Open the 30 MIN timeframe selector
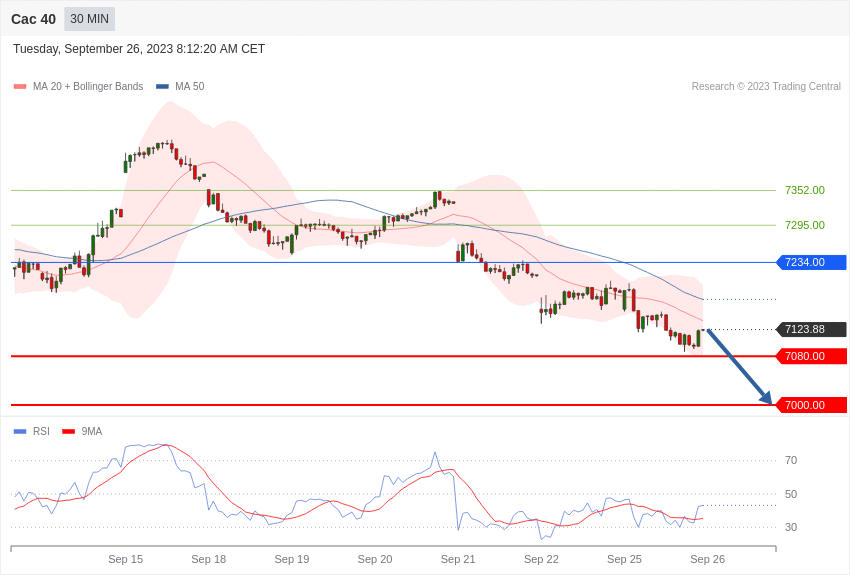This screenshot has width=850, height=576. (89, 18)
